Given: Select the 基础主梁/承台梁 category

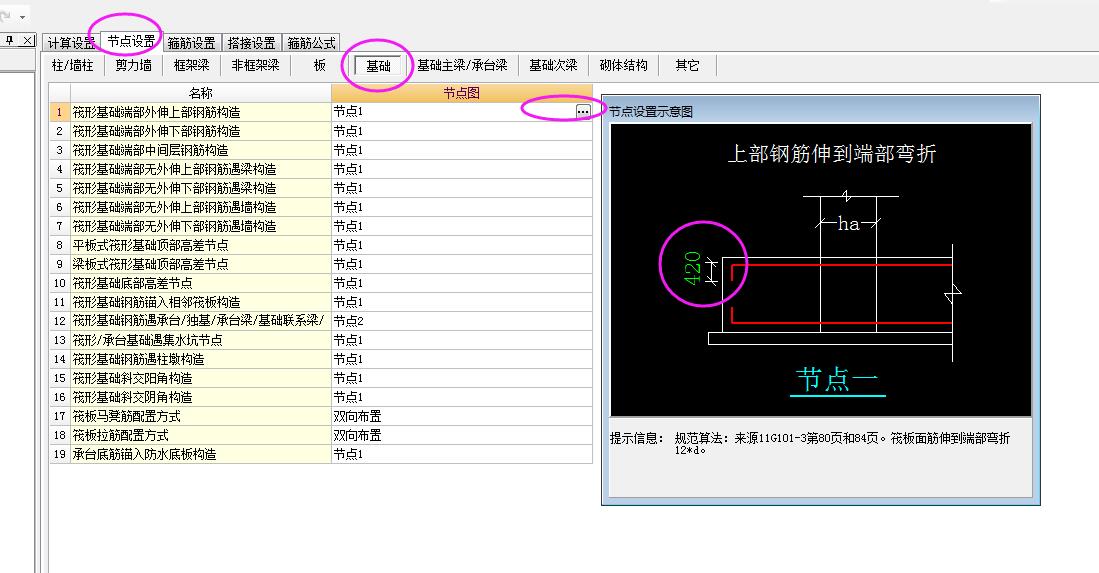Looking at the screenshot, I should coord(463,65).
